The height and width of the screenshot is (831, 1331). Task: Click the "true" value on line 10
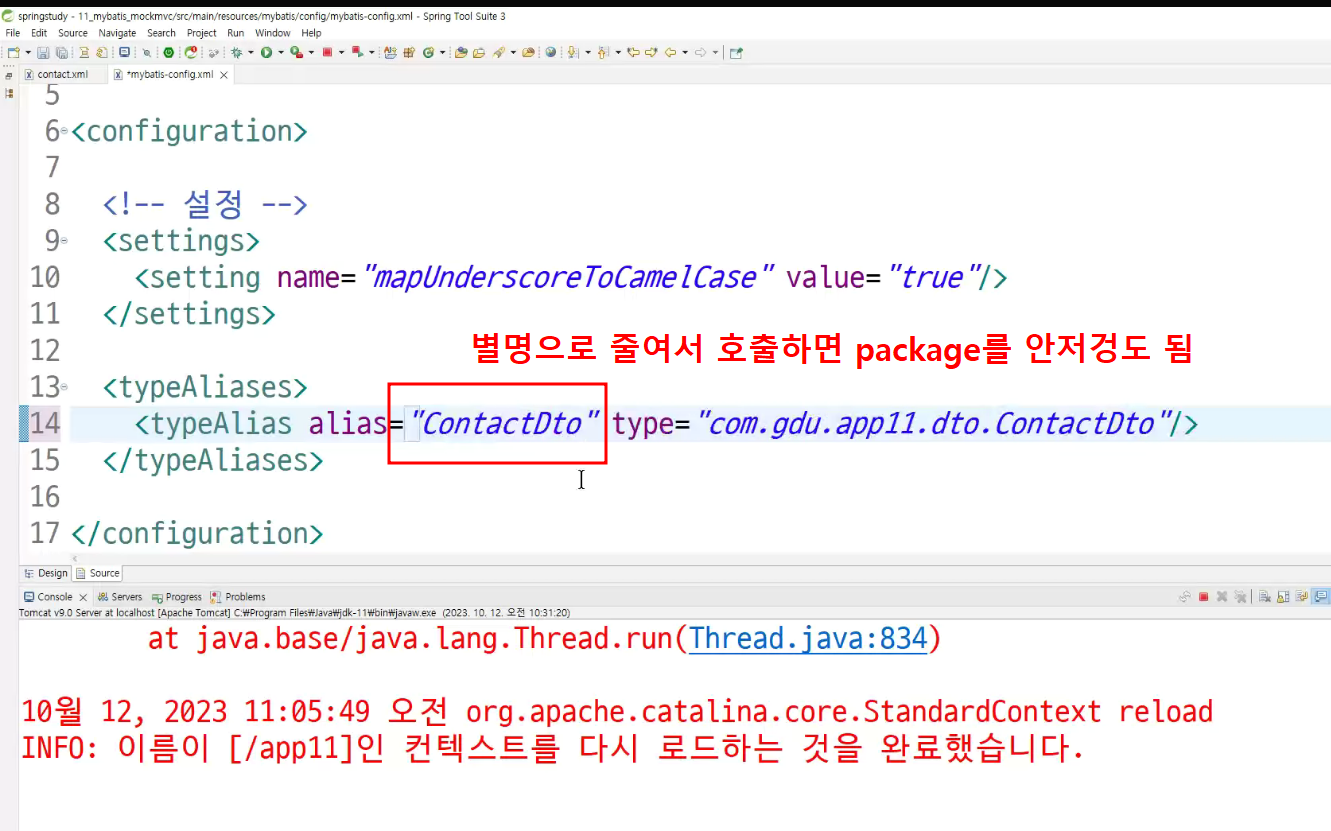pyautogui.click(x=933, y=277)
